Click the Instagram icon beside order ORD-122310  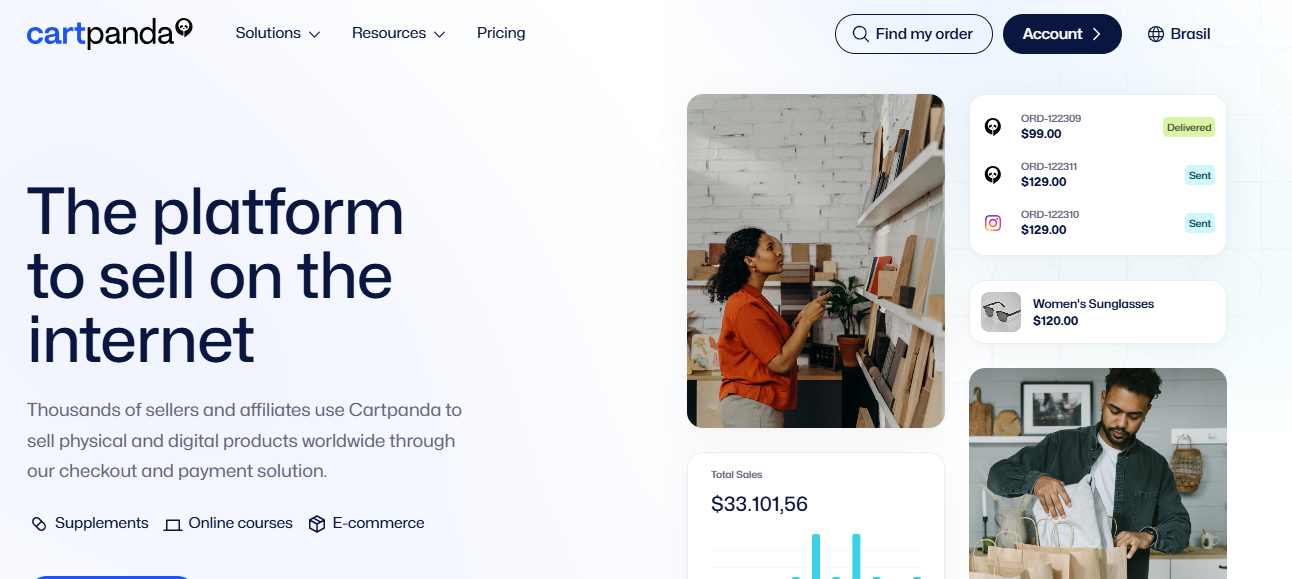click(993, 223)
